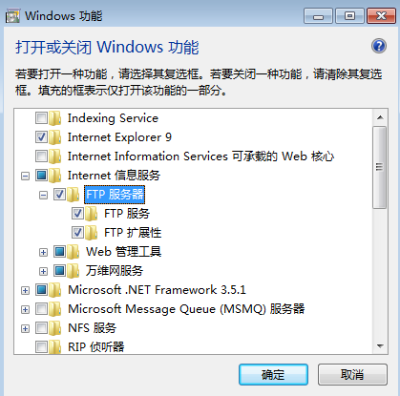
Task: Collapse the FTP 服务器 node
Action: tap(43, 195)
